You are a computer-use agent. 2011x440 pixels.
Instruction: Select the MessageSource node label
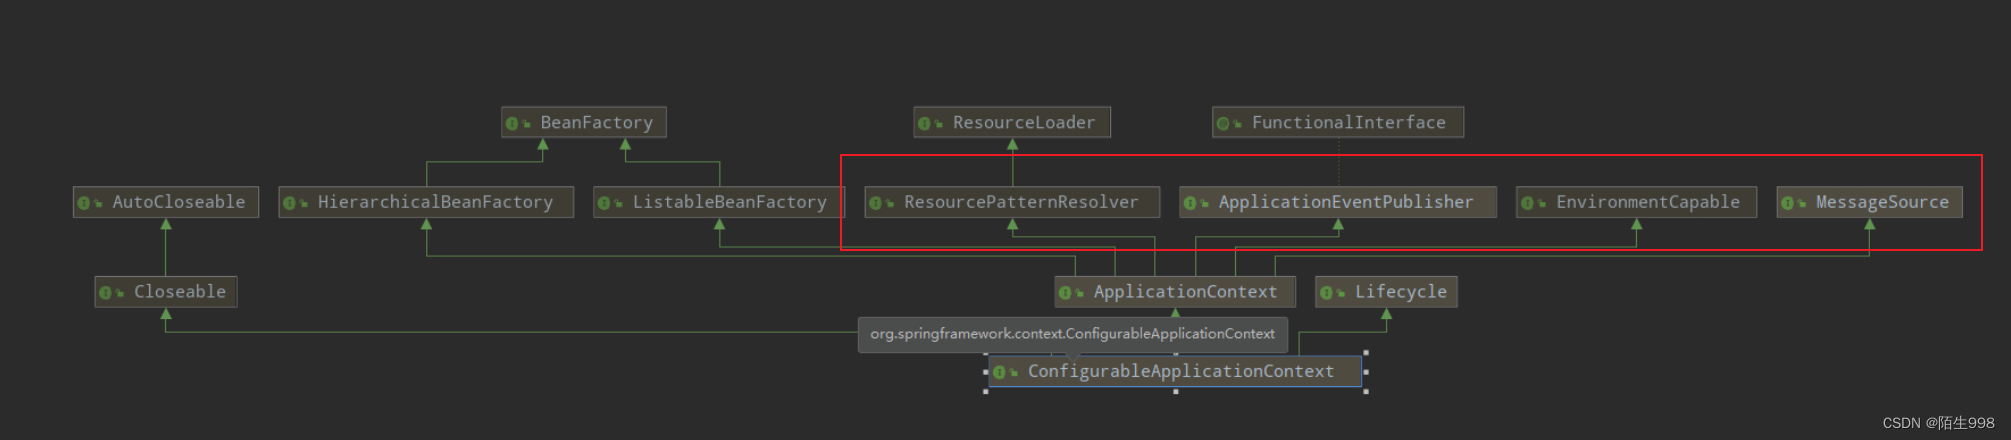tap(1882, 202)
